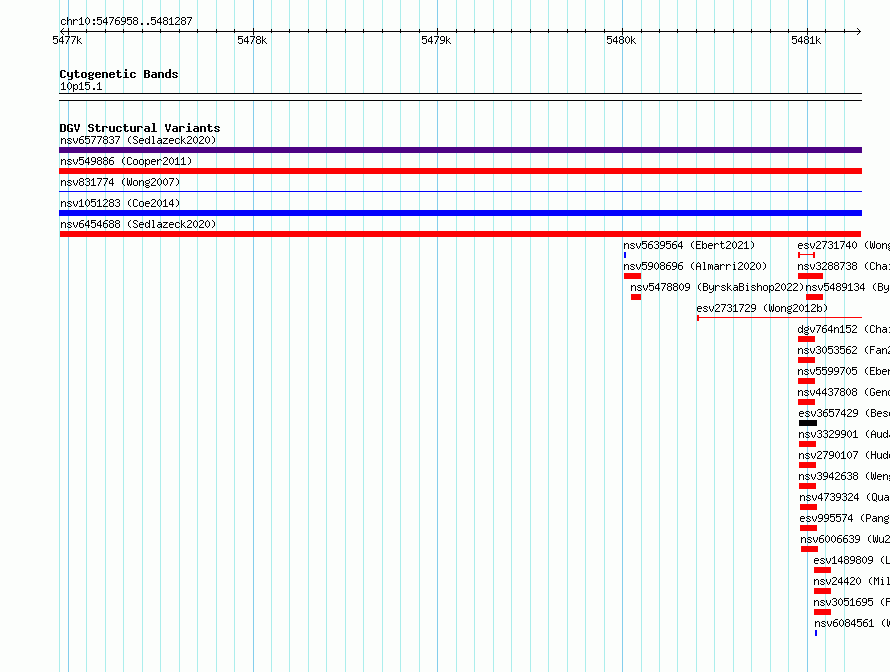Open nsv831774 (Wong2007) label

click(x=120, y=182)
